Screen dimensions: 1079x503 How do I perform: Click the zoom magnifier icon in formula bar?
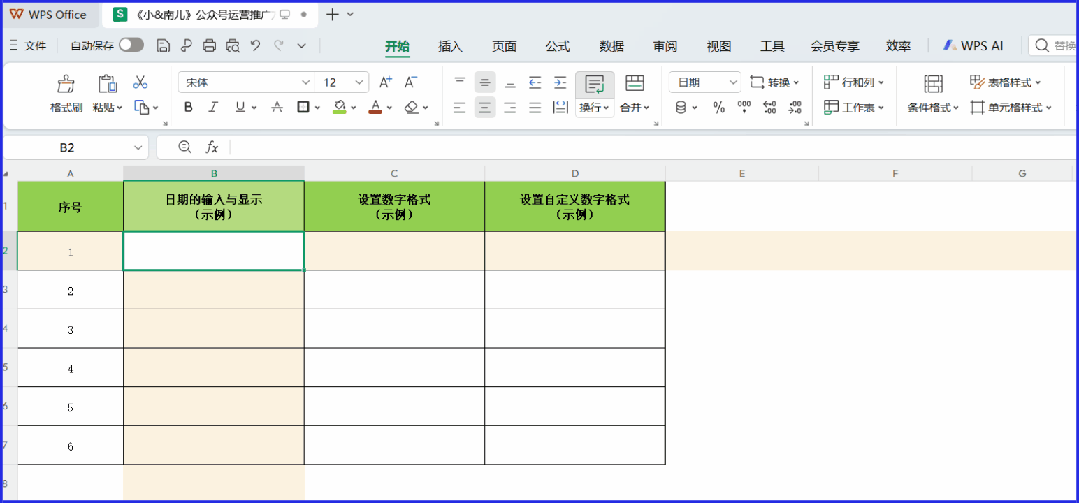[x=184, y=147]
